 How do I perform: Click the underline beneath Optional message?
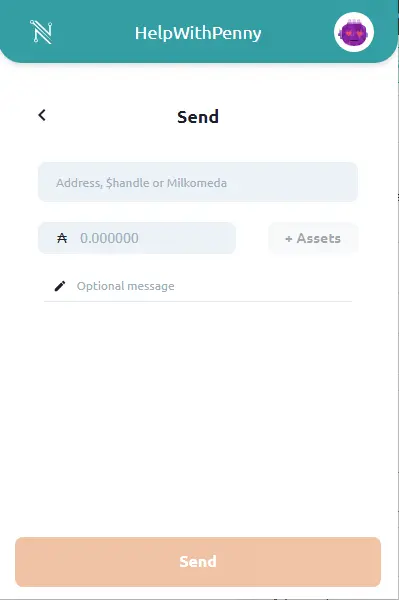(198, 302)
